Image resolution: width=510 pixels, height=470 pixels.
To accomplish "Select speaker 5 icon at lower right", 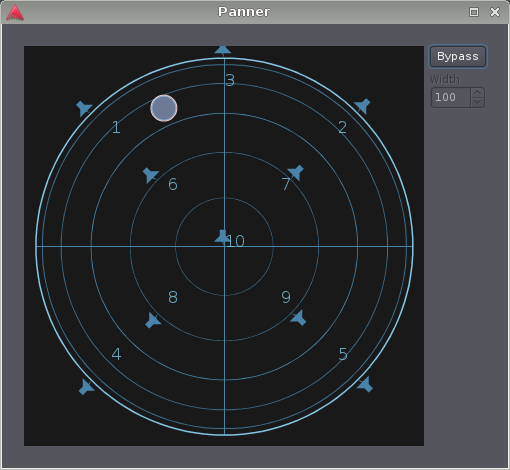I will 365,384.
